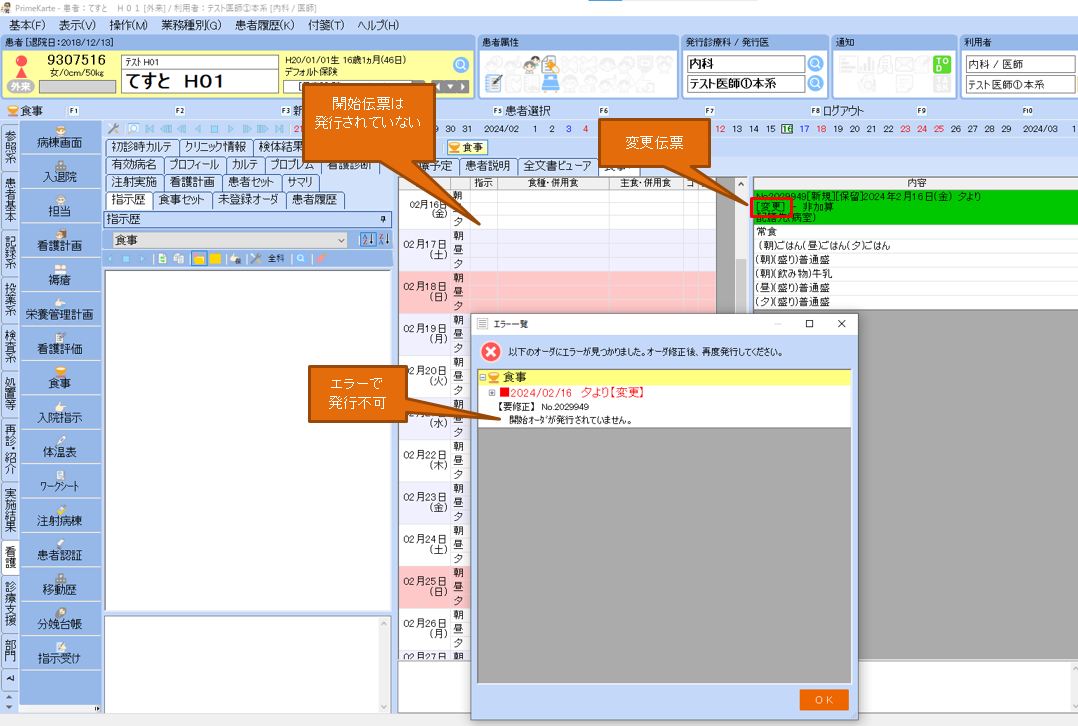1078x726 pixels.
Task: Click the 内科 department input field
Action: tap(746, 64)
